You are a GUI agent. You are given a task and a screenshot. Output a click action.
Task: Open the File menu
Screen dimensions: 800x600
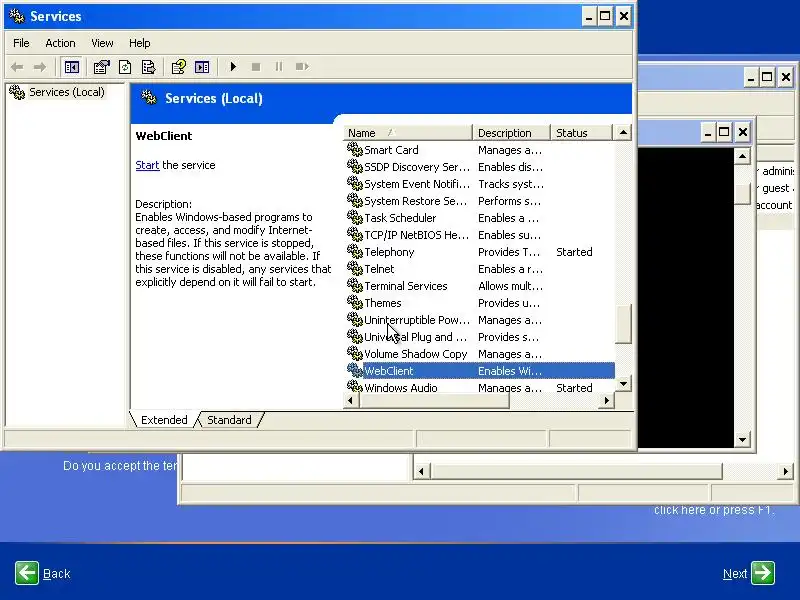pos(21,43)
